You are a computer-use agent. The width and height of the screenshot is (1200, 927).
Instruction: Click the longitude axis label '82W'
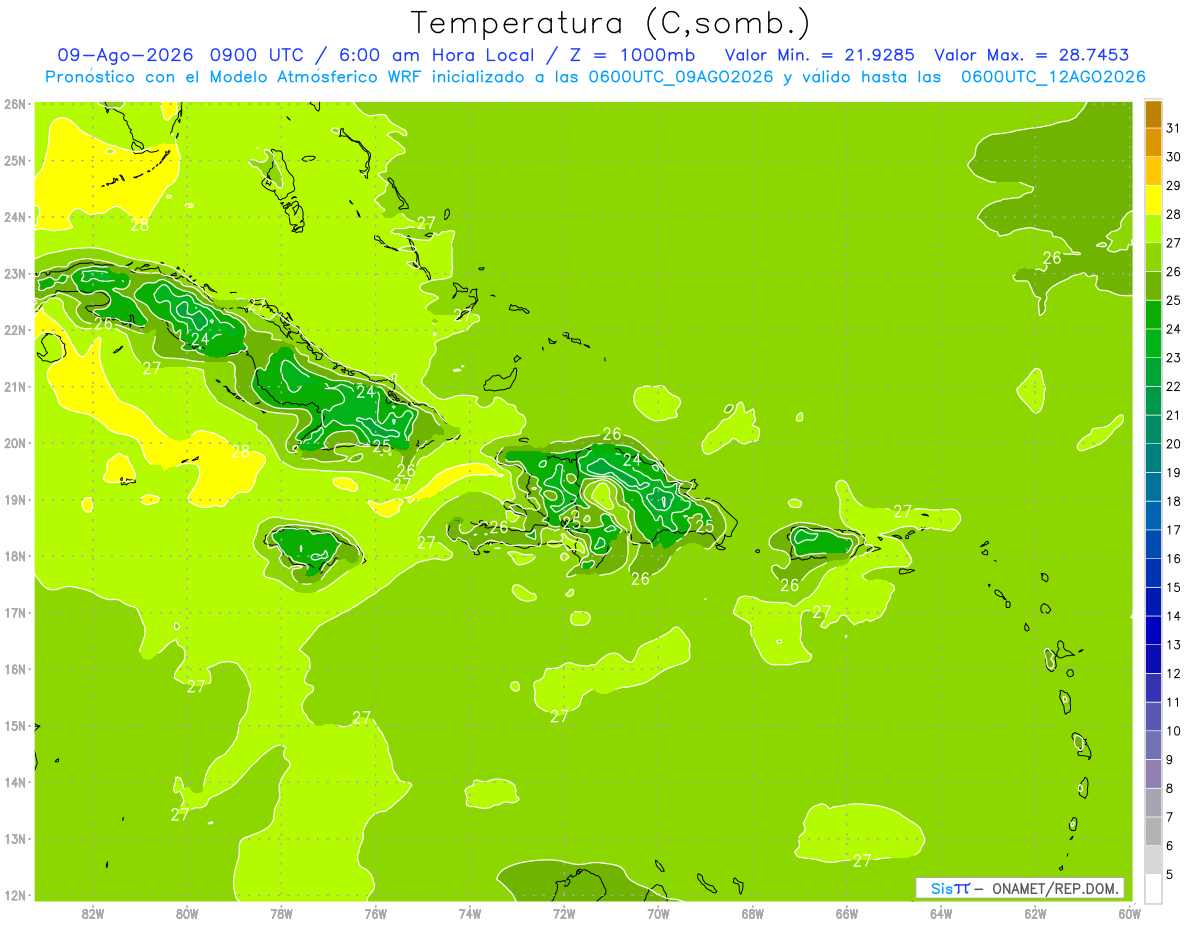(93, 913)
